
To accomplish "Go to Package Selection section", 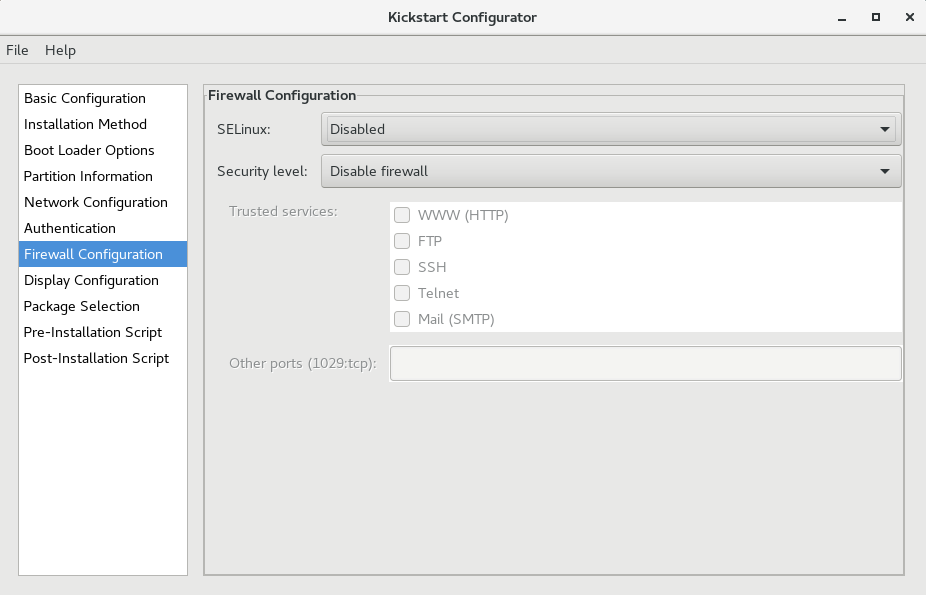I will [82, 306].
